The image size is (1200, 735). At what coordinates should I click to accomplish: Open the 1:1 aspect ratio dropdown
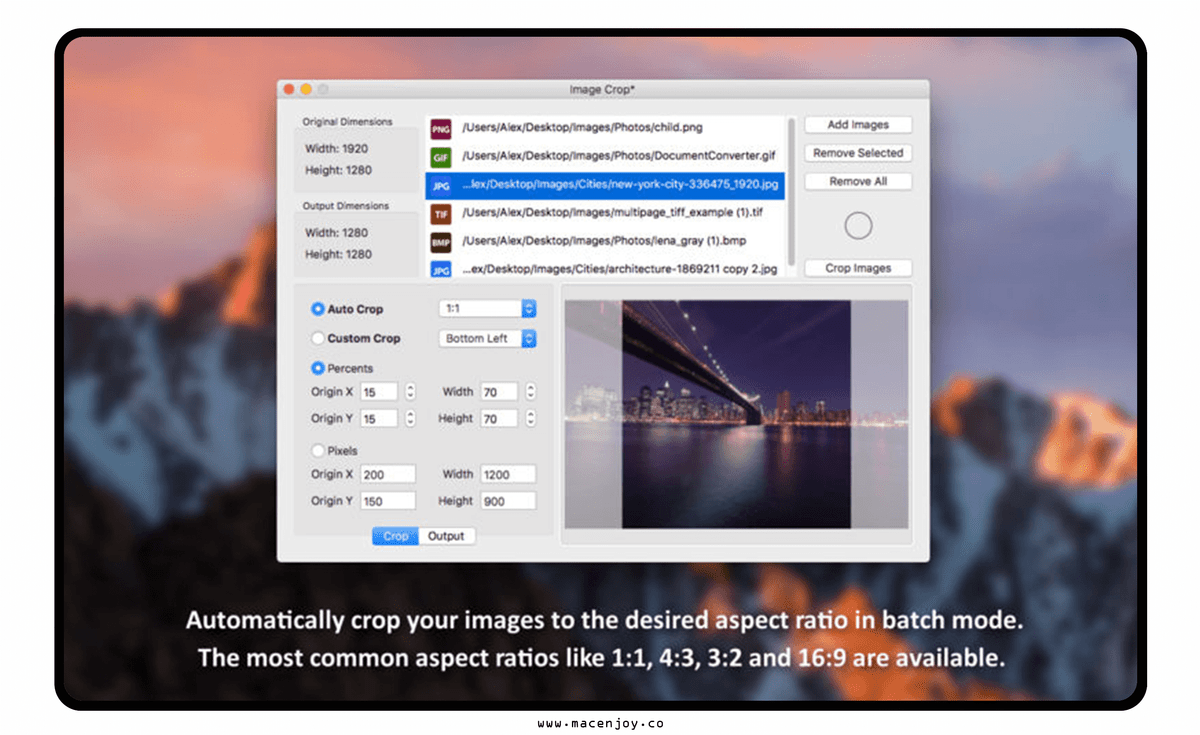point(488,309)
